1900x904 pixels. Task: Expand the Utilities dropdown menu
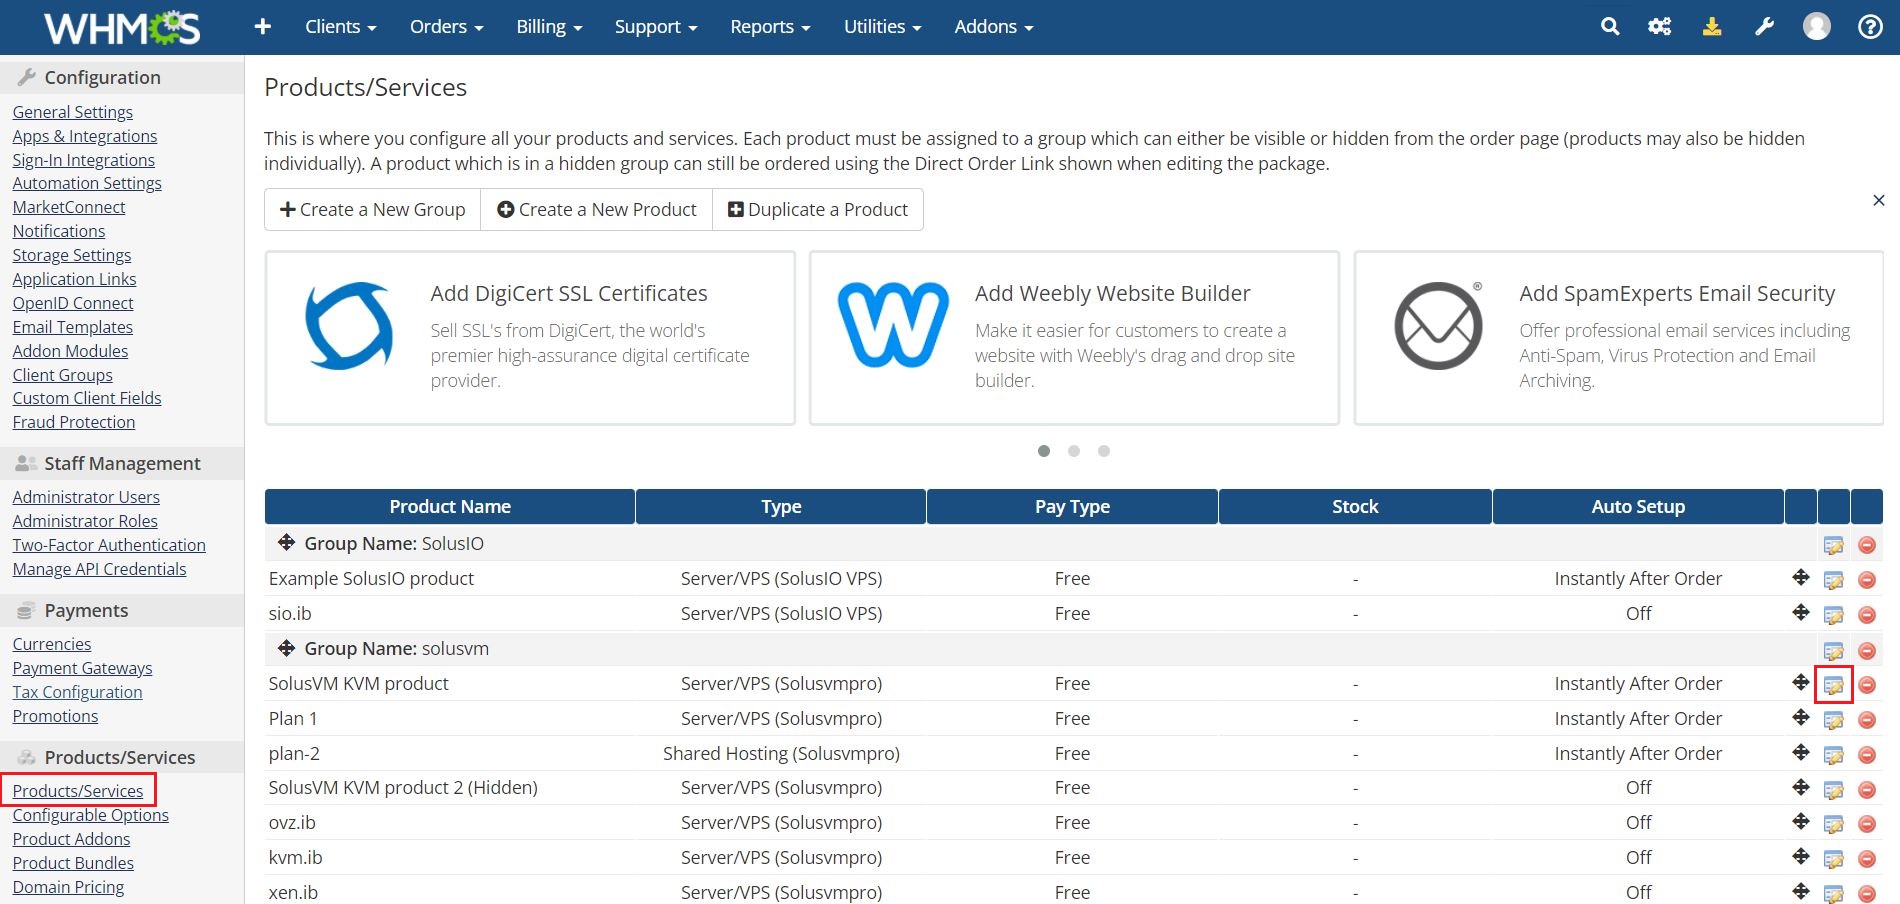tap(882, 27)
